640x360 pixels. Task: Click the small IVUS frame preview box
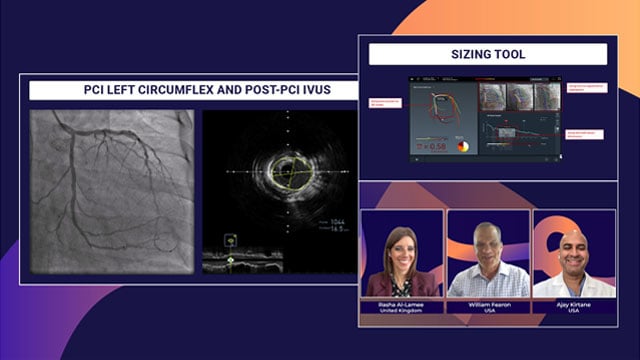click(231, 240)
